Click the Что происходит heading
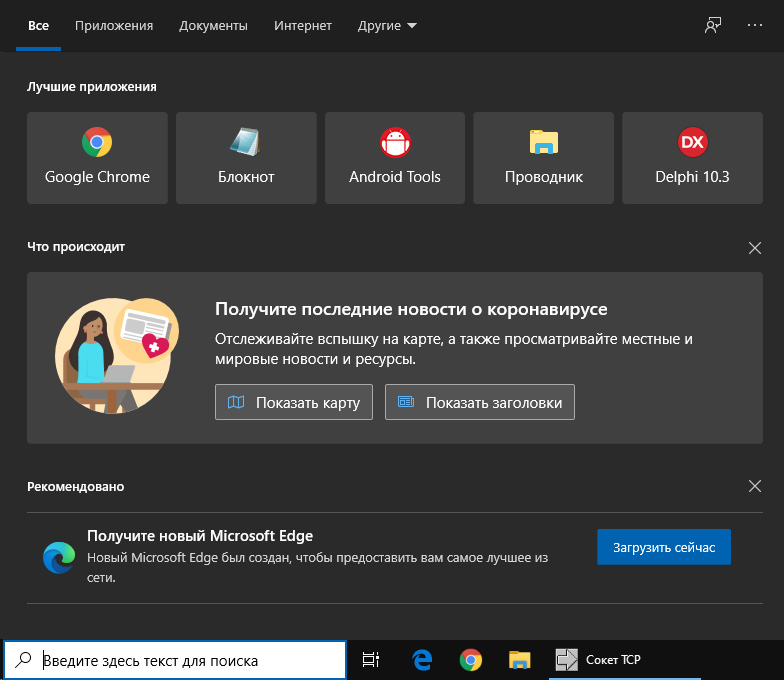Viewport: 784px width, 680px height. (x=76, y=246)
